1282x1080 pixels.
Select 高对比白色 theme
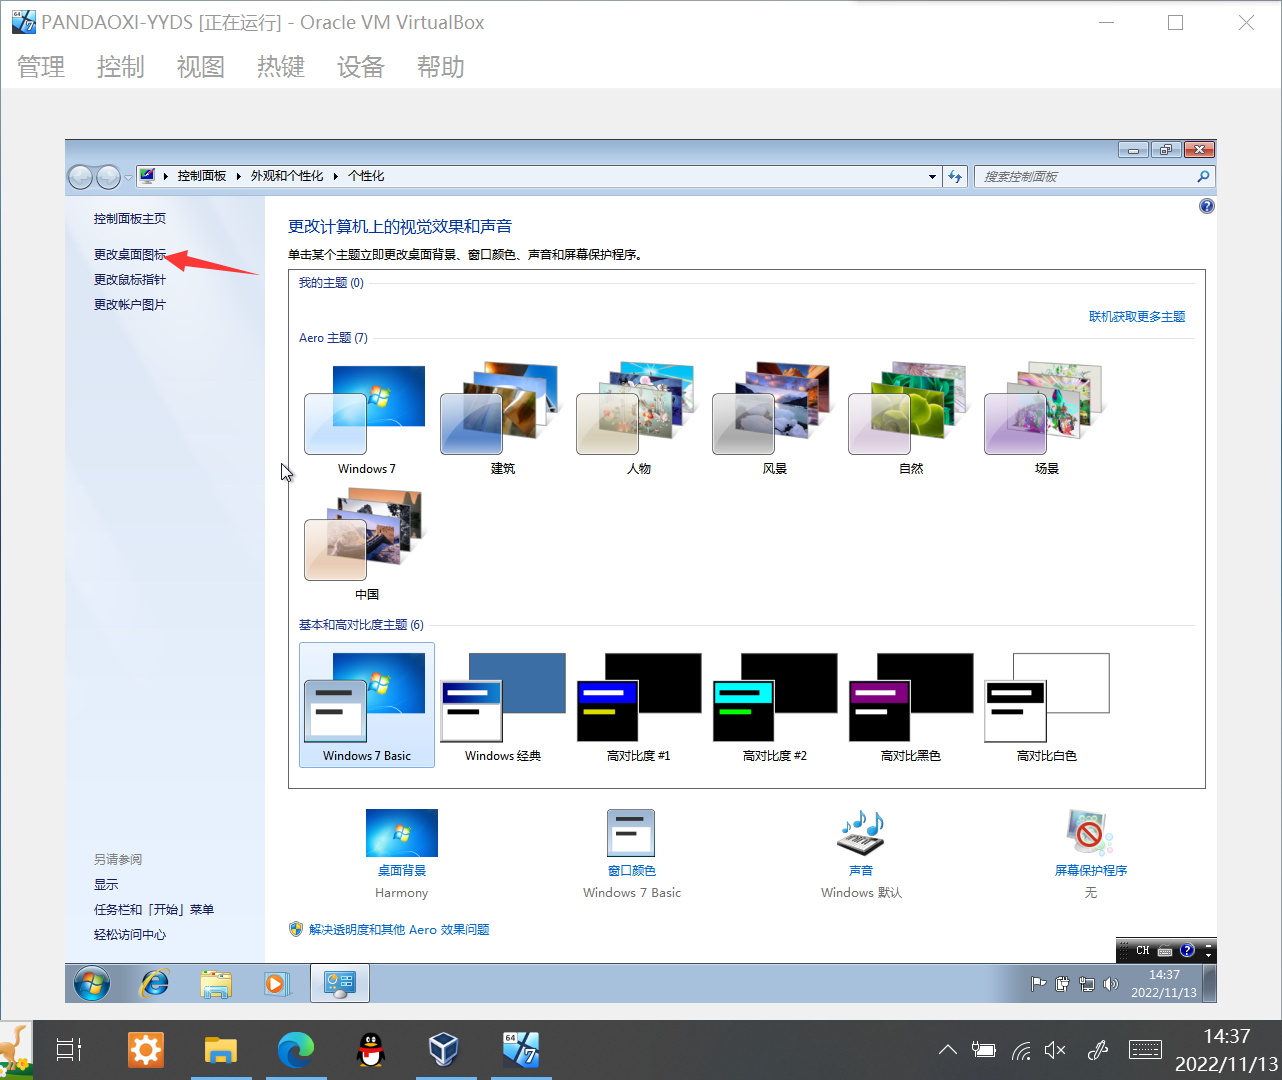coord(1046,705)
